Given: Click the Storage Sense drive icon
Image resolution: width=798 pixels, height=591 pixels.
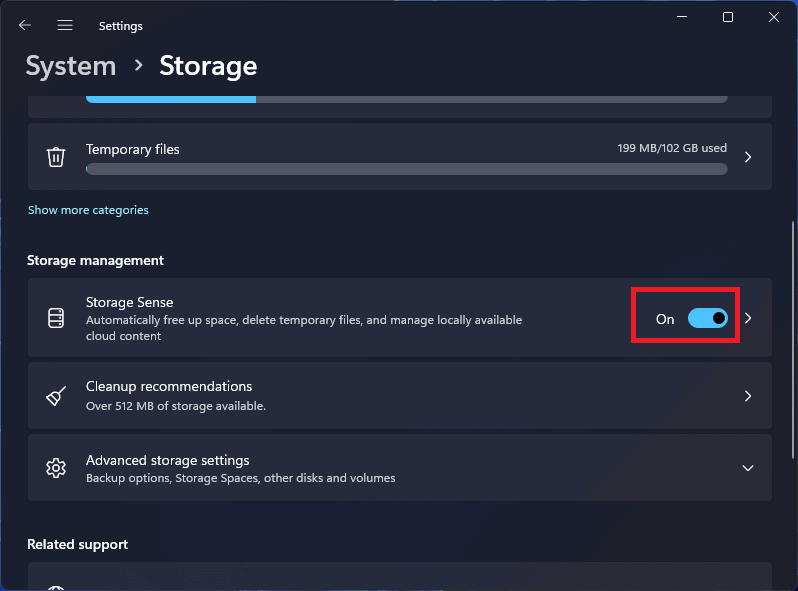Looking at the screenshot, I should click(56, 318).
